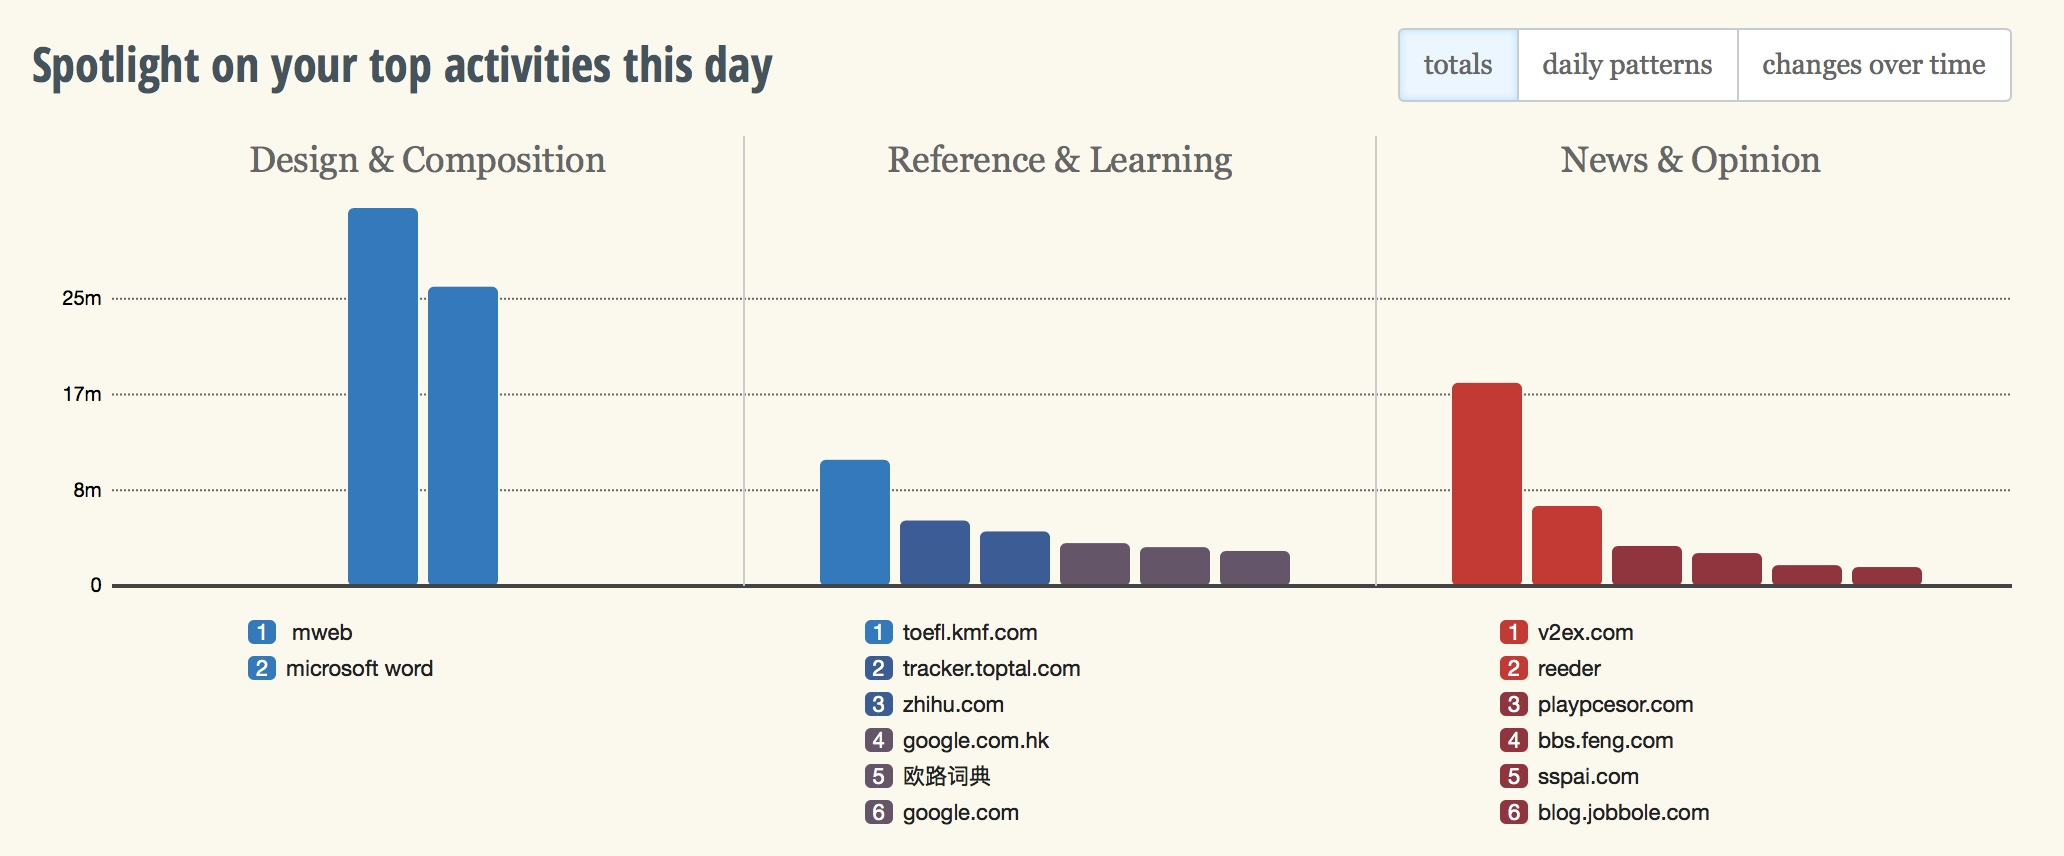Click the google.com.hk legend badge 4
The height and width of the screenshot is (856, 2064).
point(878,740)
